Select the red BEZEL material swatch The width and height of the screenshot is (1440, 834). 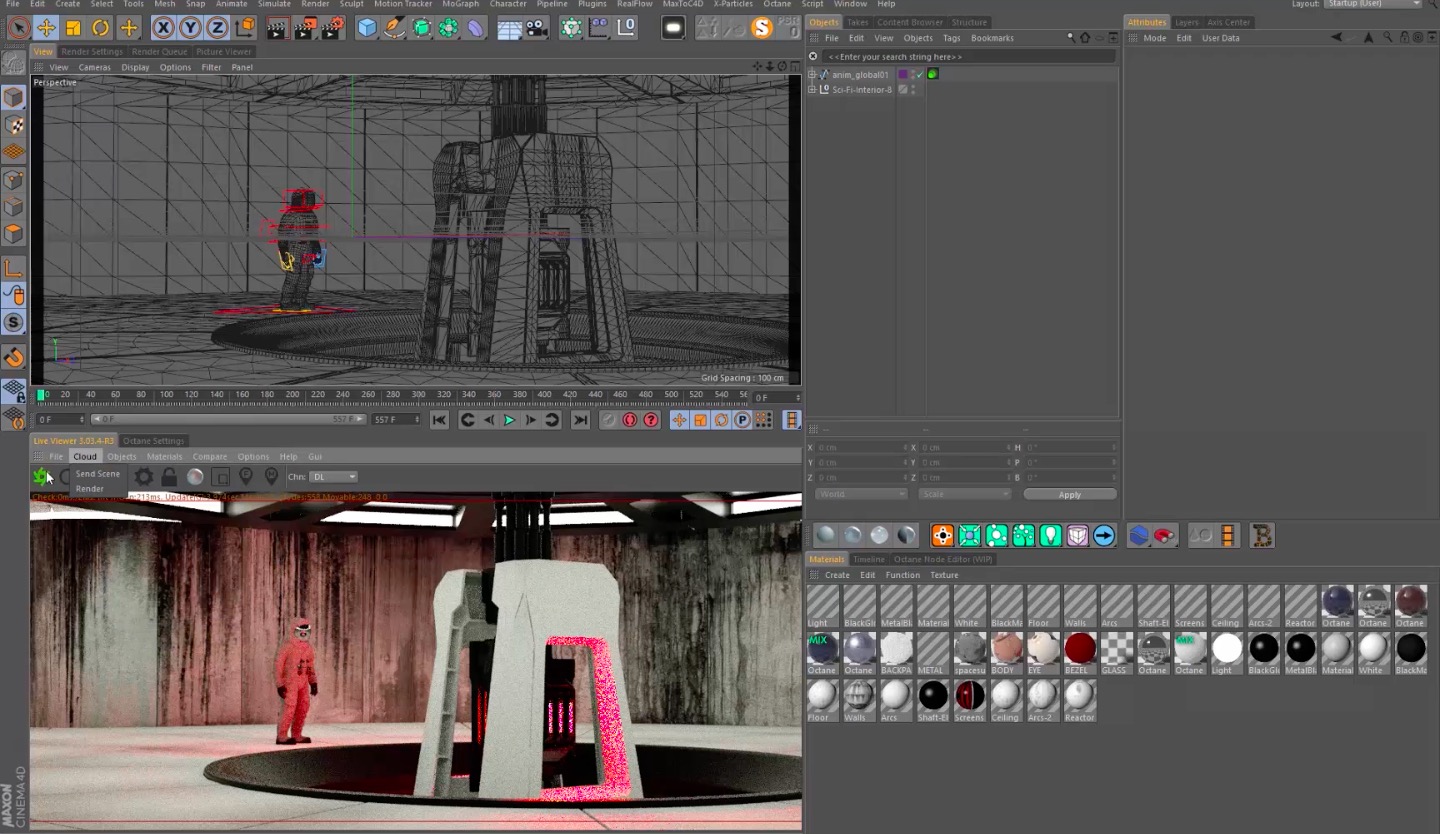(1079, 648)
